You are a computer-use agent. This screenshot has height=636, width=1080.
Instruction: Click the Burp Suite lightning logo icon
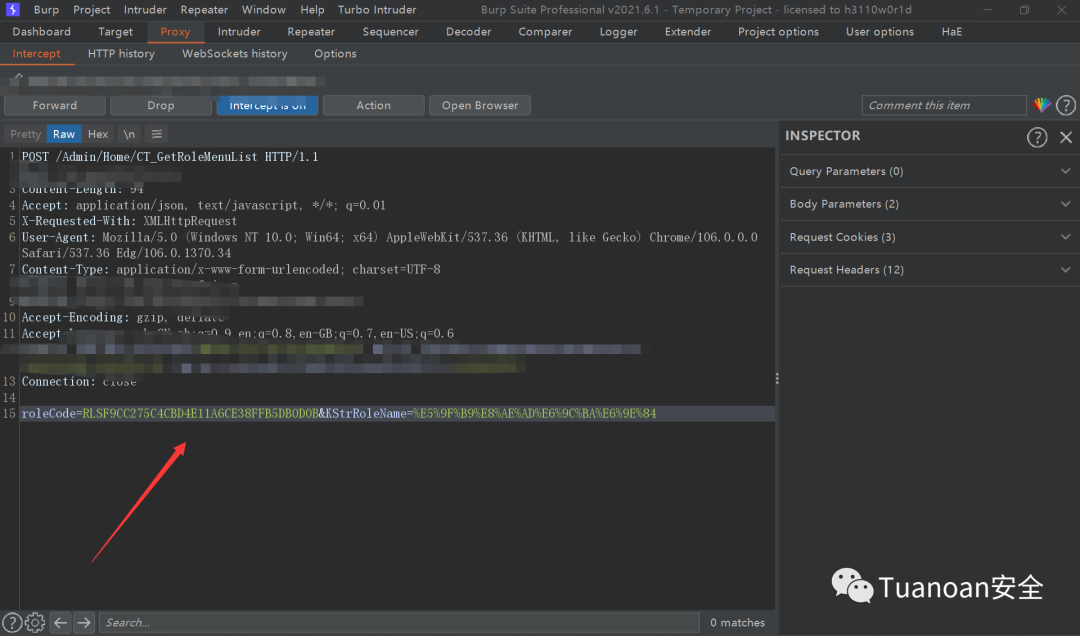tap(12, 10)
